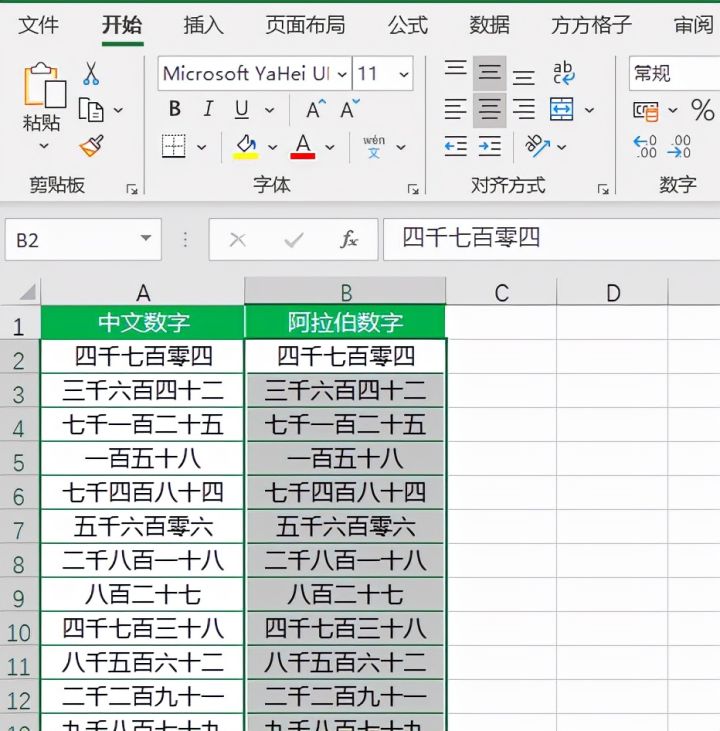Align text to the bottom

coord(523,77)
